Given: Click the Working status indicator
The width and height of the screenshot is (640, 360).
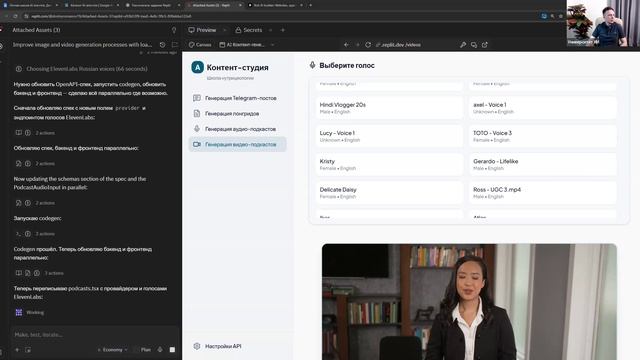Looking at the screenshot, I should [x=29, y=313].
